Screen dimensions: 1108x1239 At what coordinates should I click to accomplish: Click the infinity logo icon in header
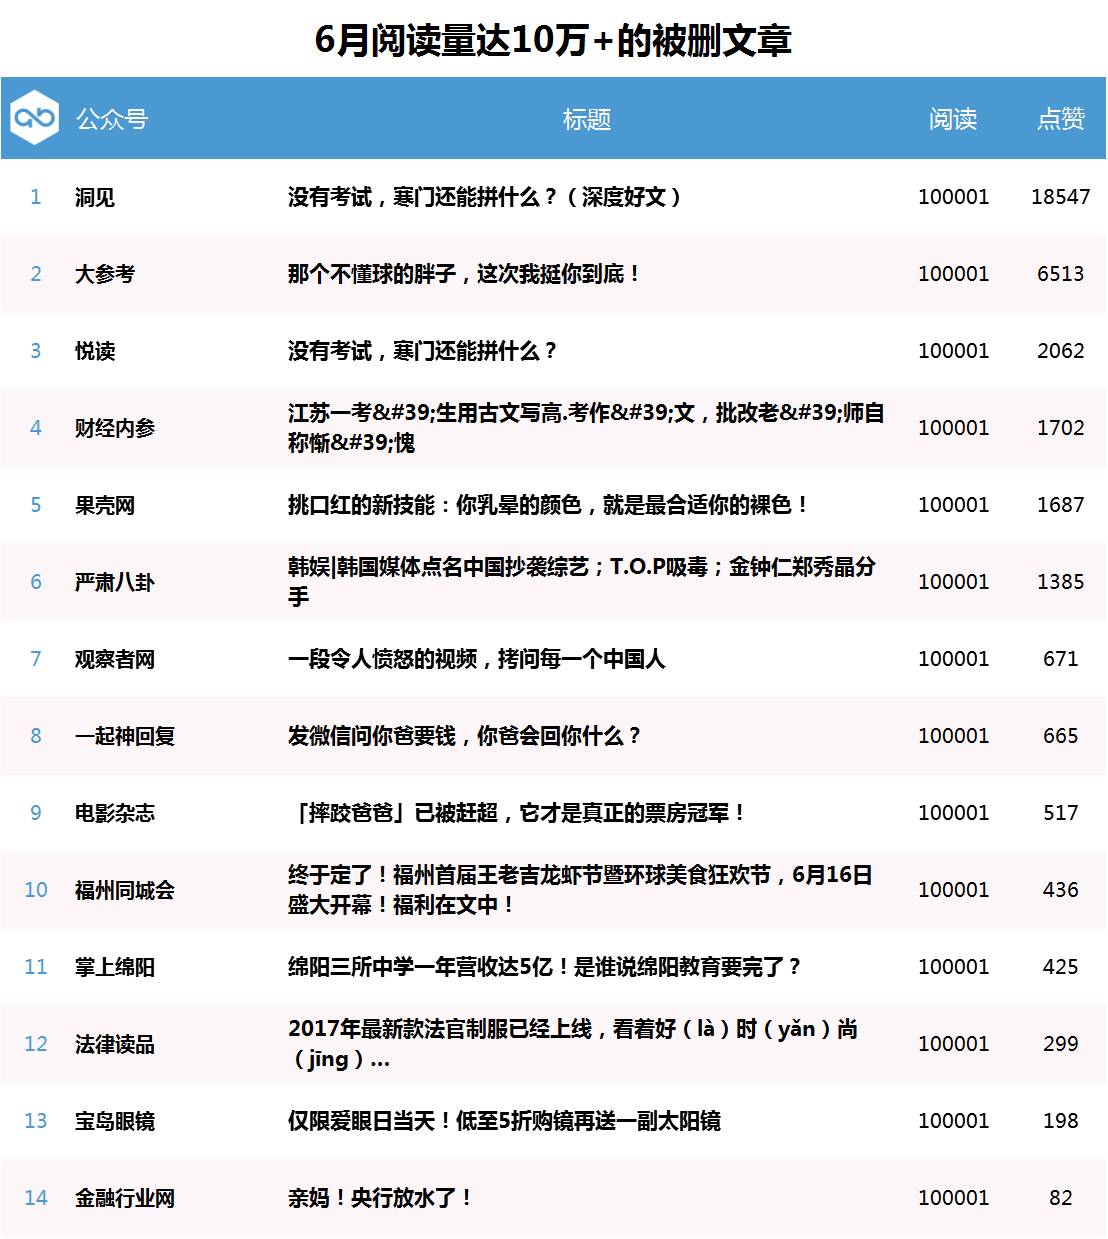click(33, 119)
